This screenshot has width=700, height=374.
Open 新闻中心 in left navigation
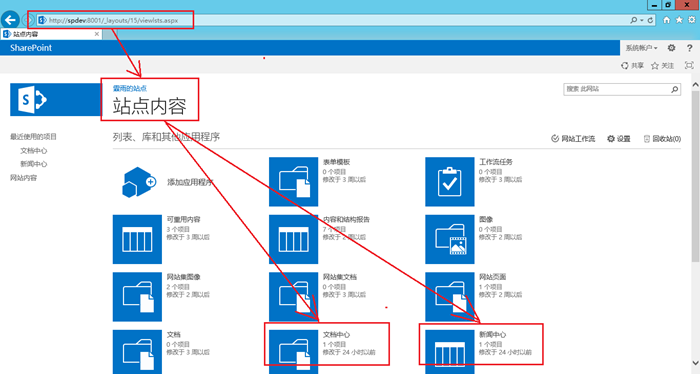click(33, 164)
